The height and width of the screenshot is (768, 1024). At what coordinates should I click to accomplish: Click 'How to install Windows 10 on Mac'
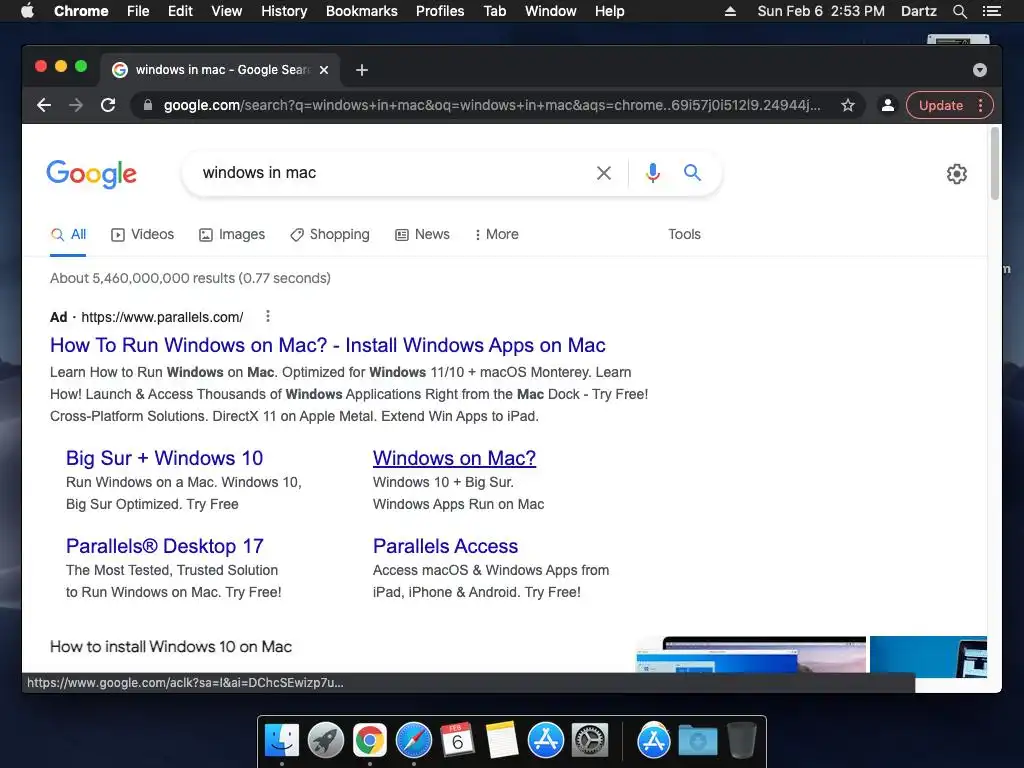click(171, 647)
